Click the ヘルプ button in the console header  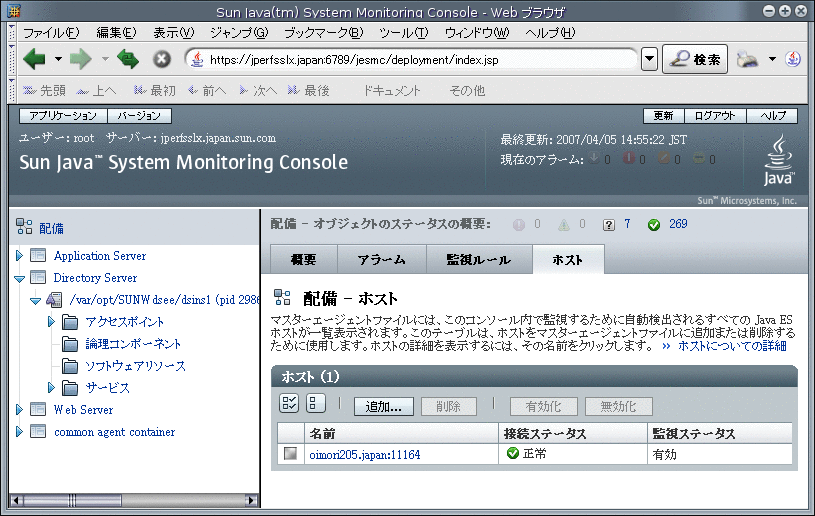click(772, 115)
